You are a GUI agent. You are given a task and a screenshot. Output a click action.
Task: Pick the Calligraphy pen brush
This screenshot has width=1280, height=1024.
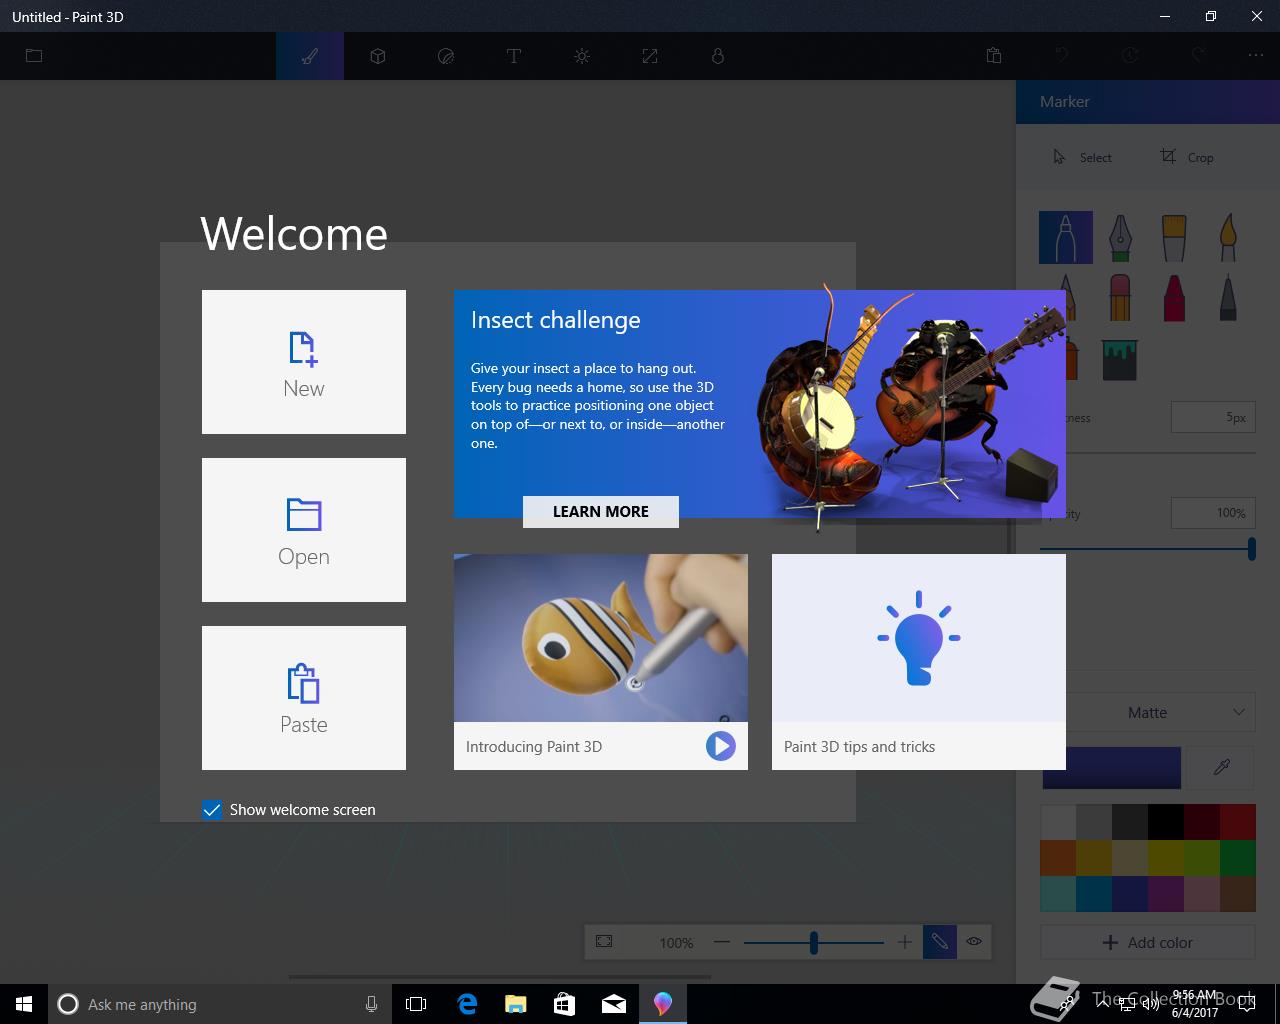[1120, 237]
